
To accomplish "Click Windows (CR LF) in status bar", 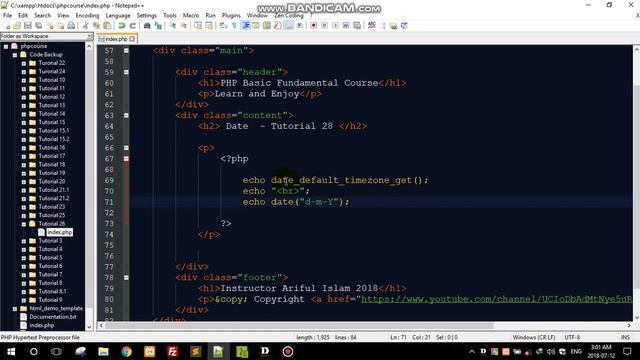I will click(534, 338).
